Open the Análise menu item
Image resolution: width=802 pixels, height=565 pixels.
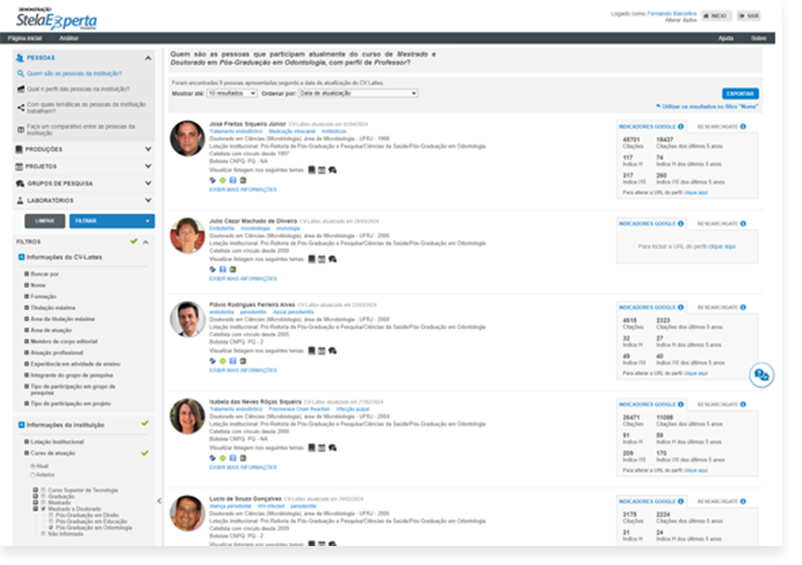69,38
